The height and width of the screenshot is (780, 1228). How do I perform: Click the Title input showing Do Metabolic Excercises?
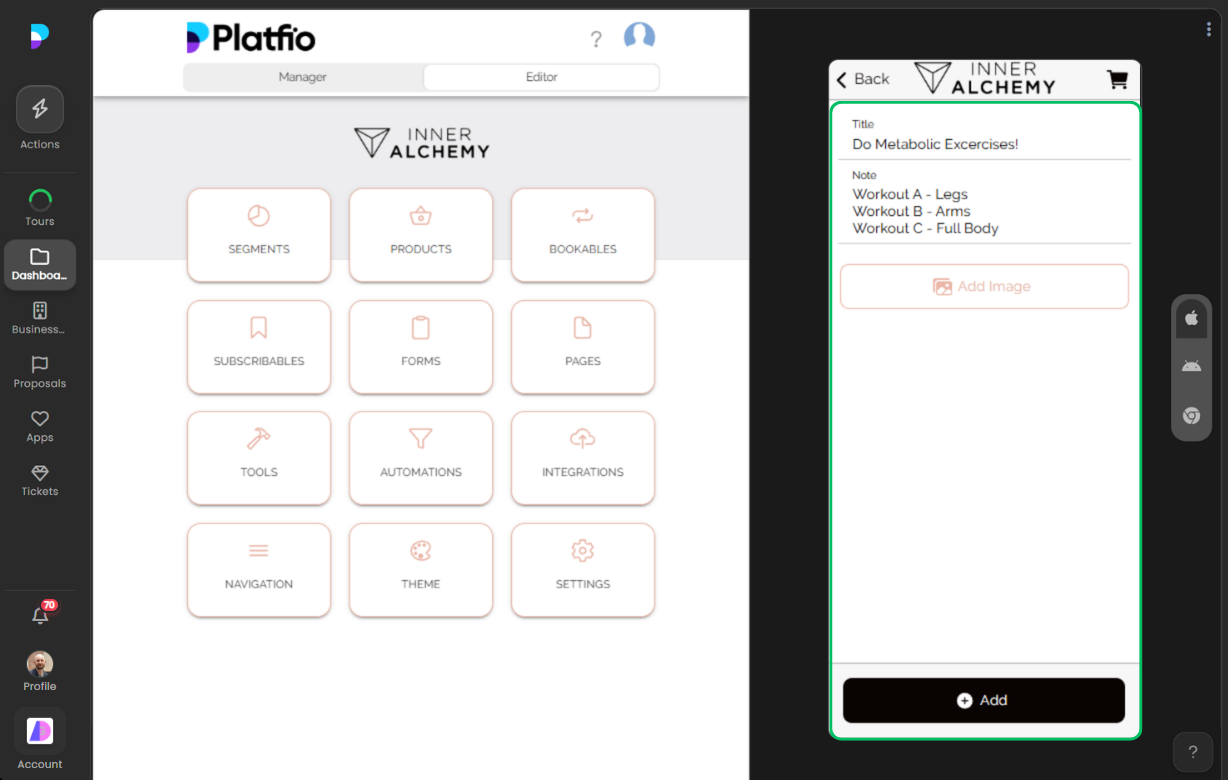click(935, 144)
